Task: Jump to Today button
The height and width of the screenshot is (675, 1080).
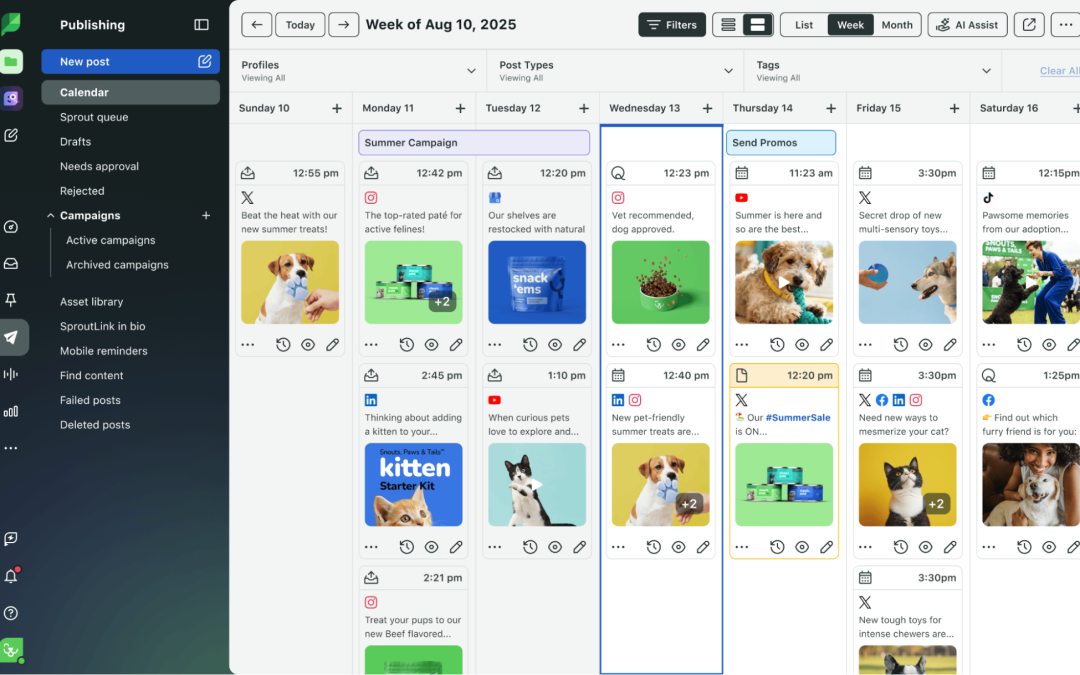Action: click(x=300, y=25)
